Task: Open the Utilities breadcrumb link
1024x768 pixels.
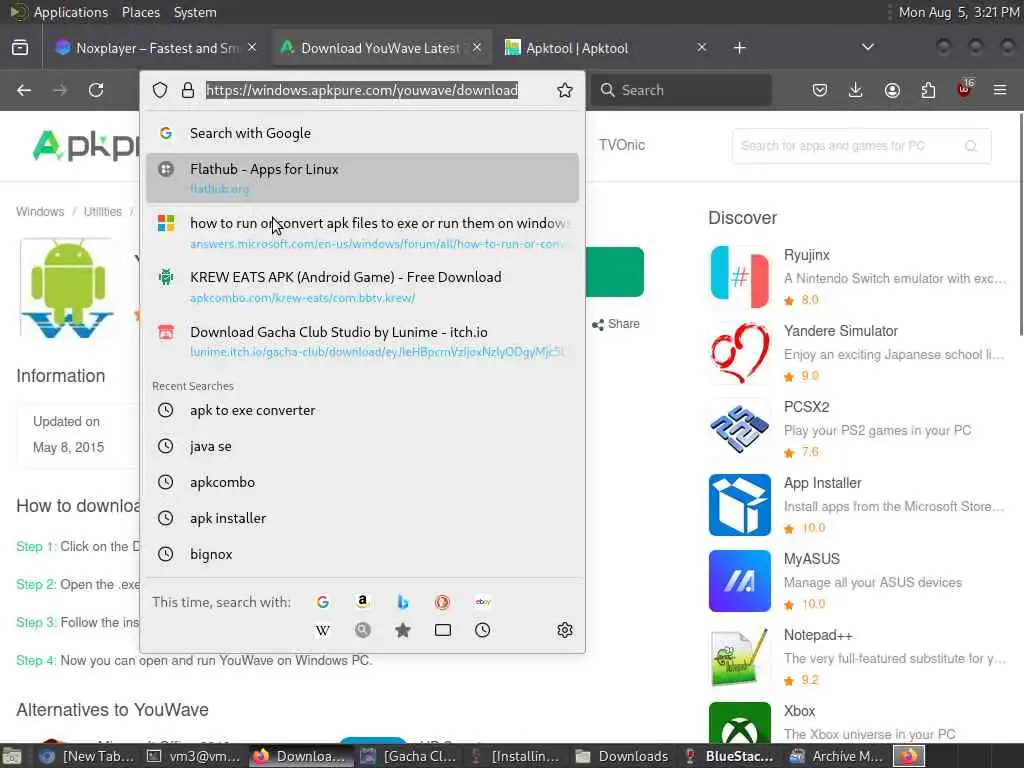Action: [x=103, y=212]
